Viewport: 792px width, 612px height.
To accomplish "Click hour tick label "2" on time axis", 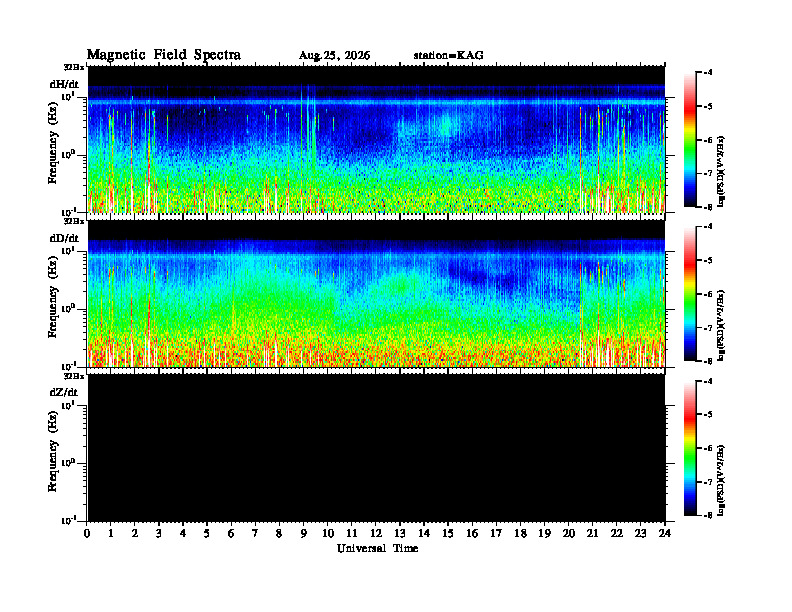I will [135, 533].
